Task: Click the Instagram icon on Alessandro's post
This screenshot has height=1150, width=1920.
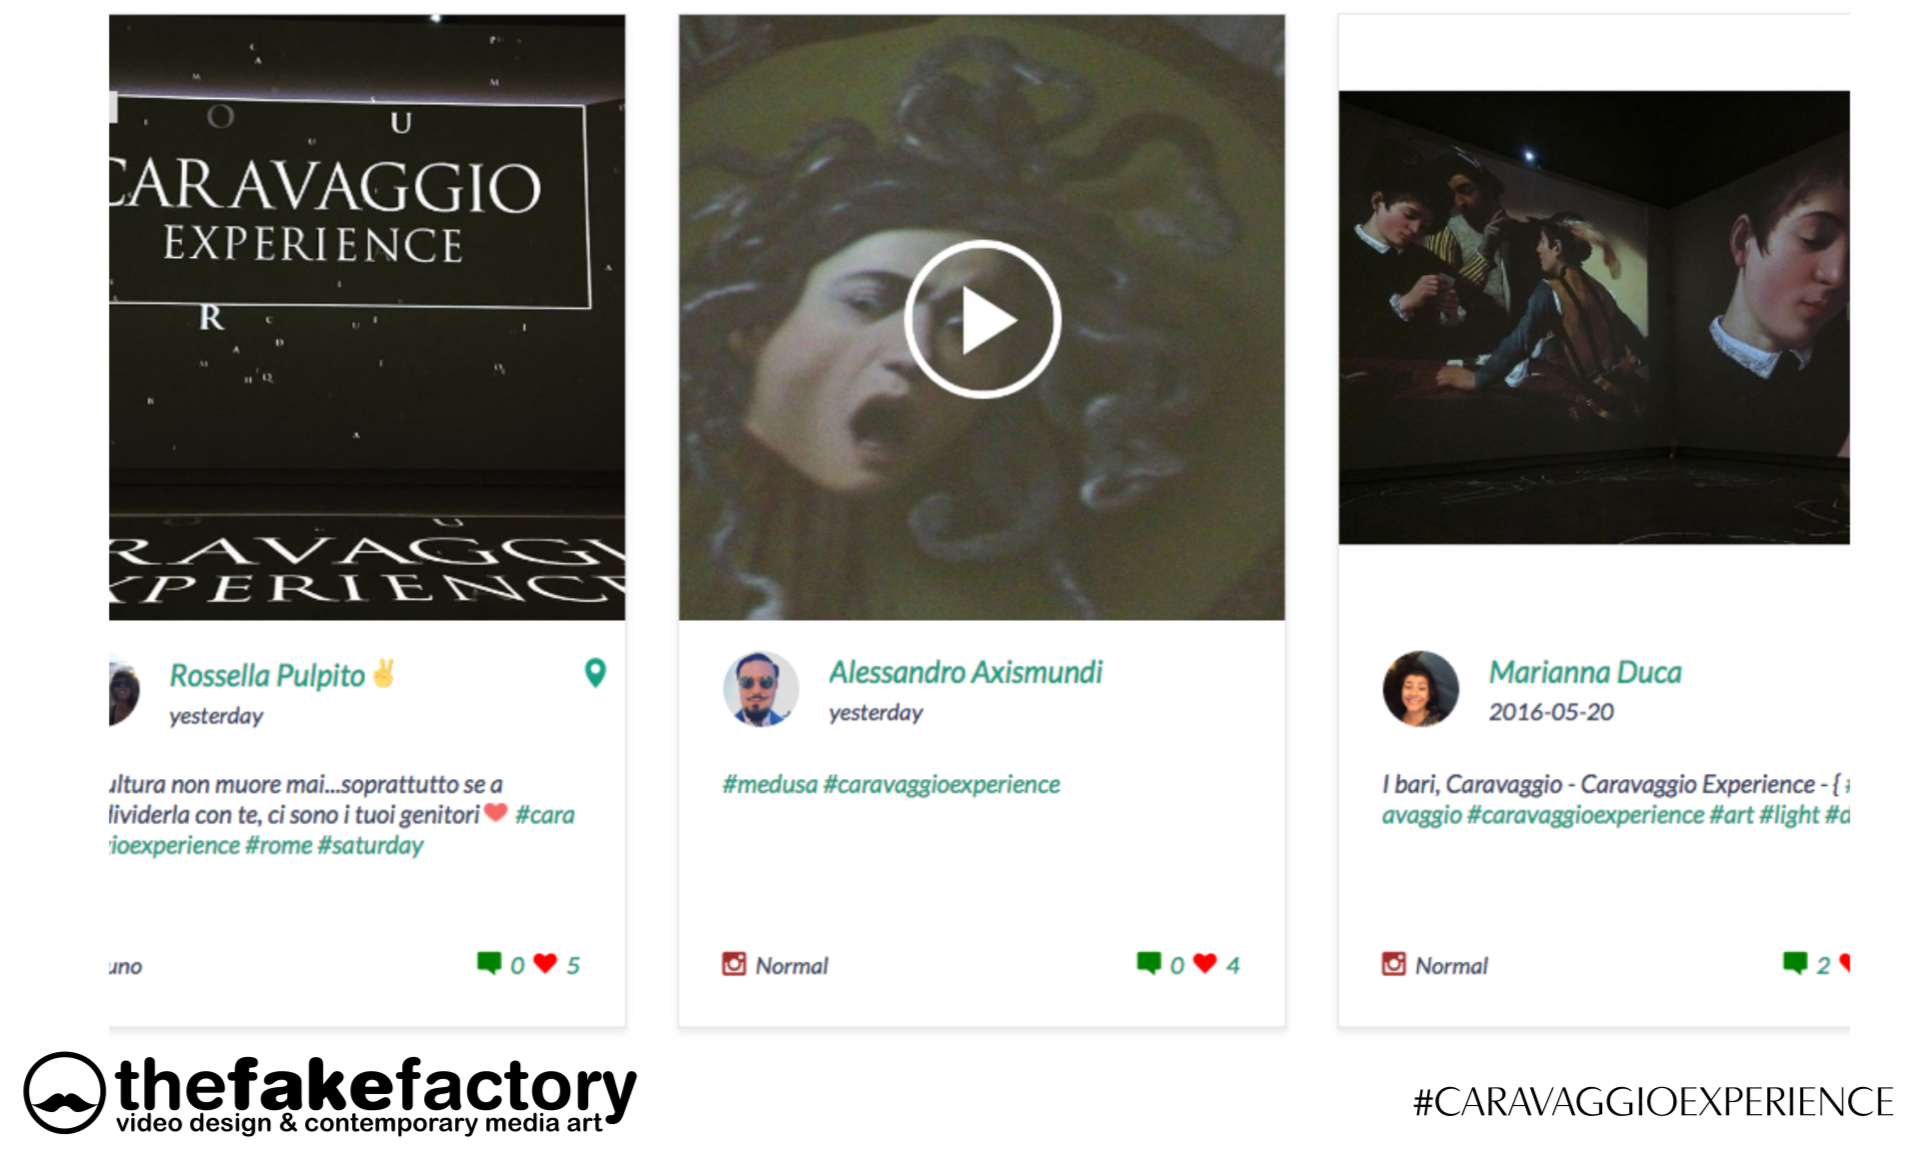Action: [x=734, y=964]
